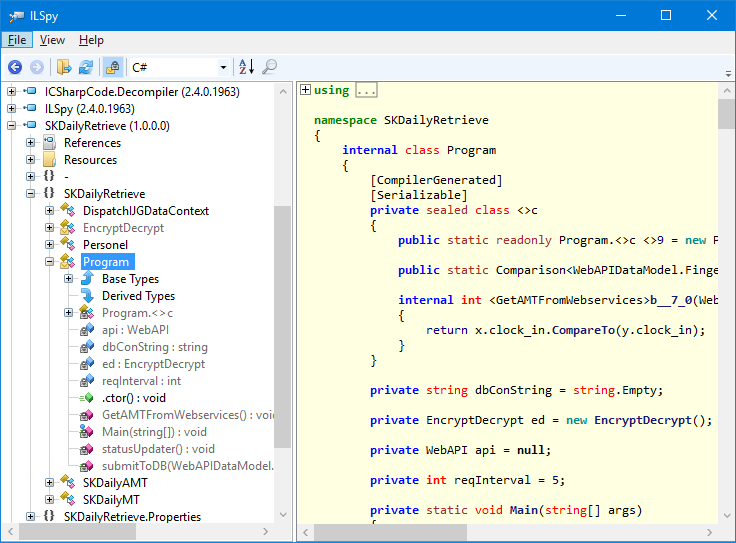Click the References icon

click(x=49, y=142)
